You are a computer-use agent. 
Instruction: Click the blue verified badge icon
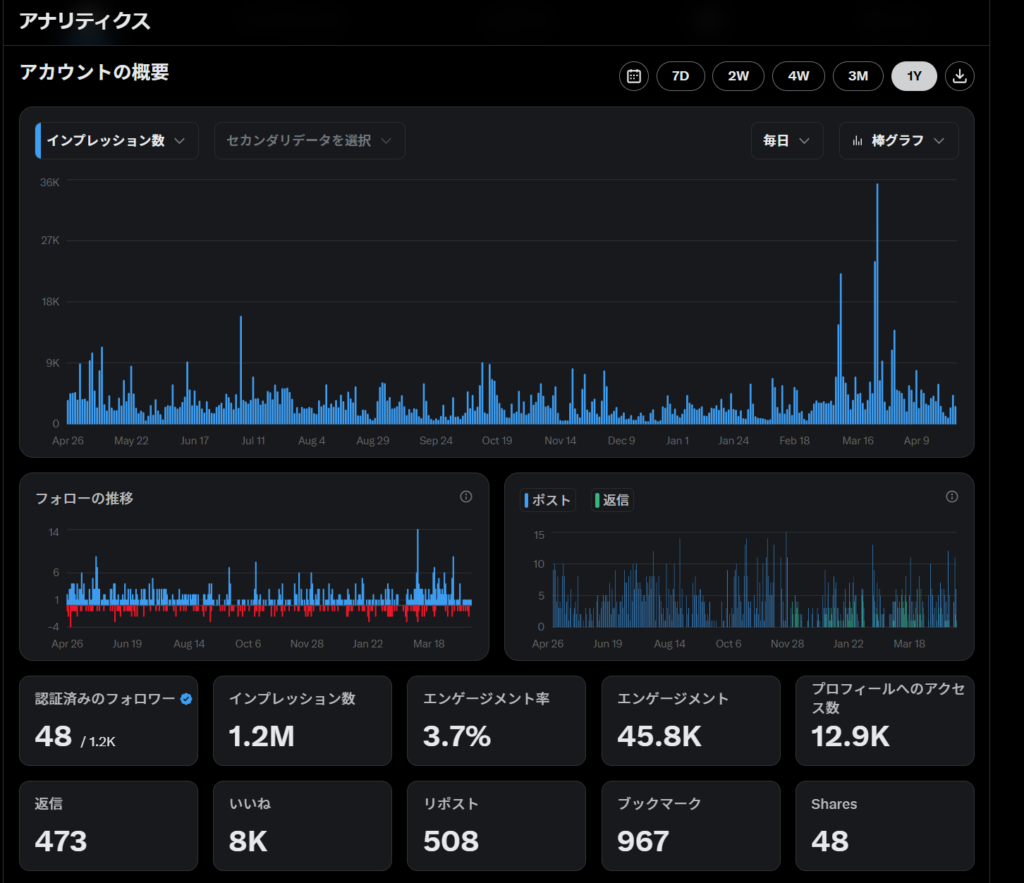pos(186,699)
